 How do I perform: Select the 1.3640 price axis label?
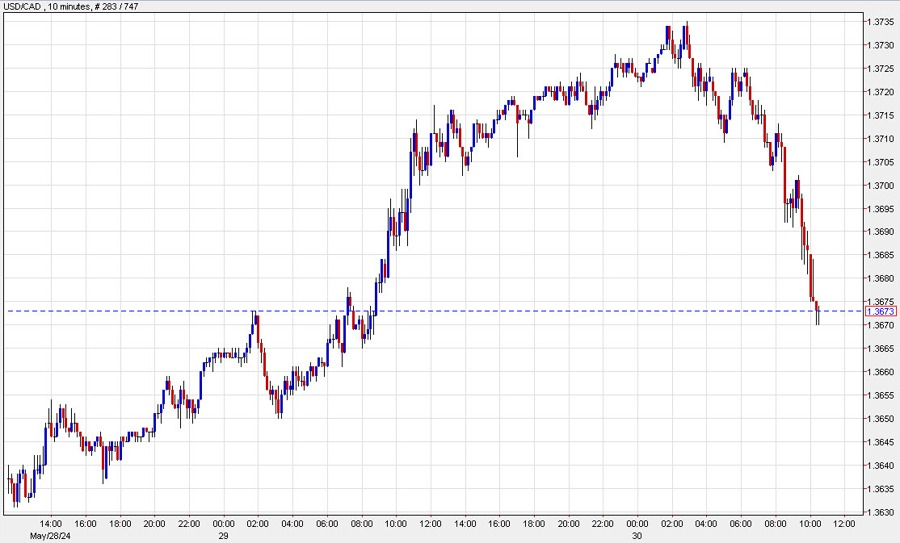pyautogui.click(x=880, y=466)
